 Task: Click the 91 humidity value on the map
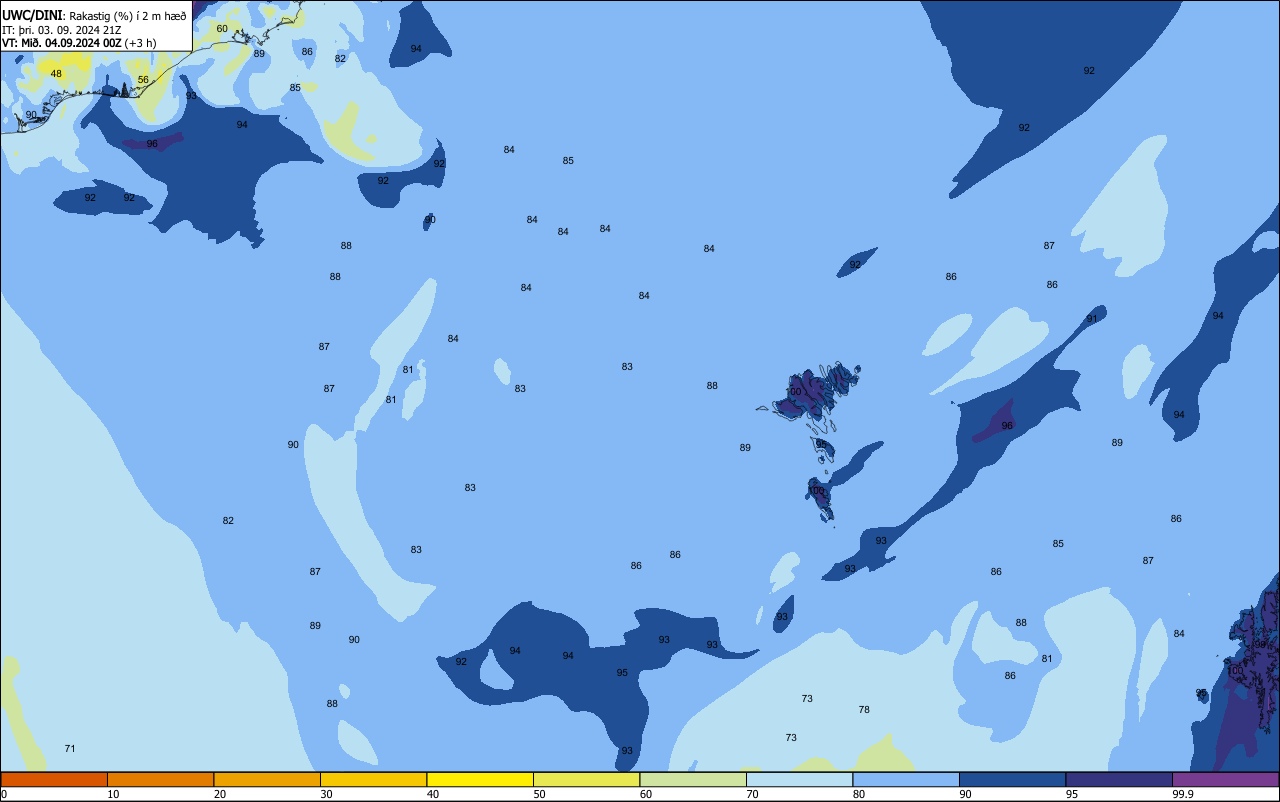point(1092,319)
